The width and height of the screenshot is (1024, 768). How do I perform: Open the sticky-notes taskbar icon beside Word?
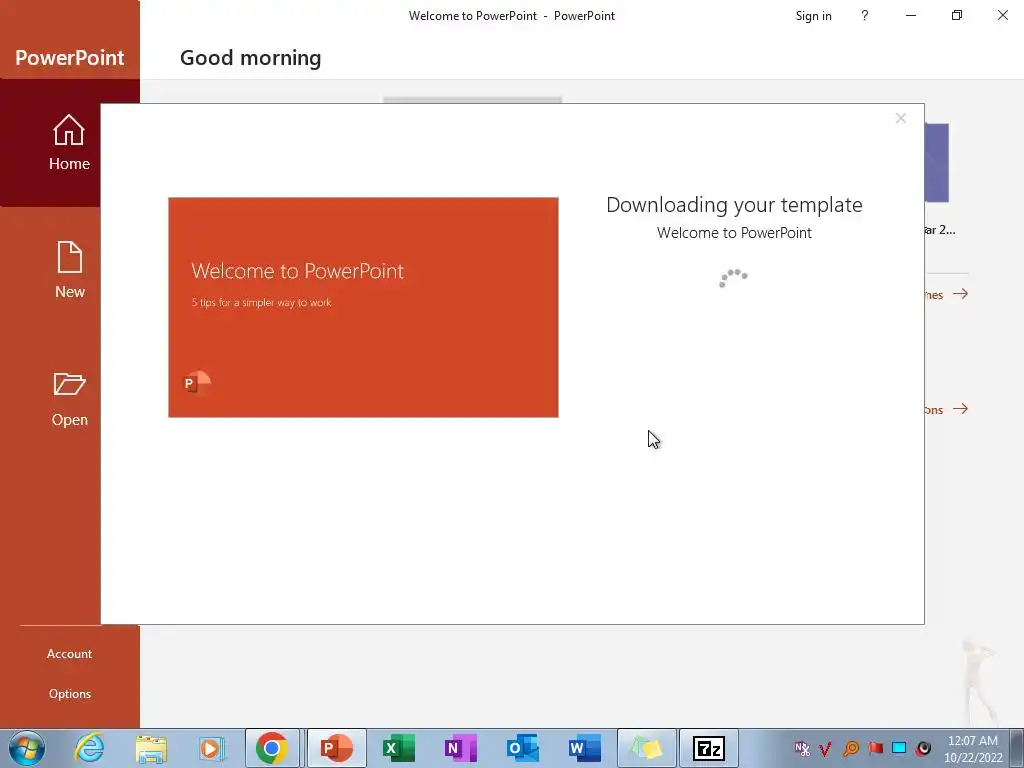(647, 748)
